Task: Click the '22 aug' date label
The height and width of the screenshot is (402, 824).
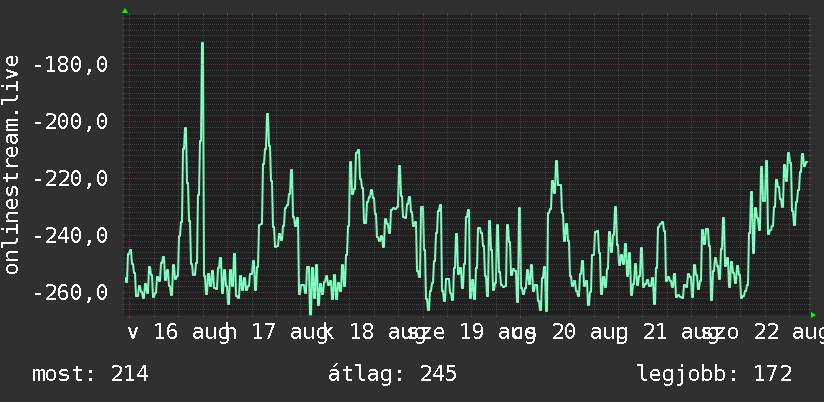Action: (x=789, y=333)
